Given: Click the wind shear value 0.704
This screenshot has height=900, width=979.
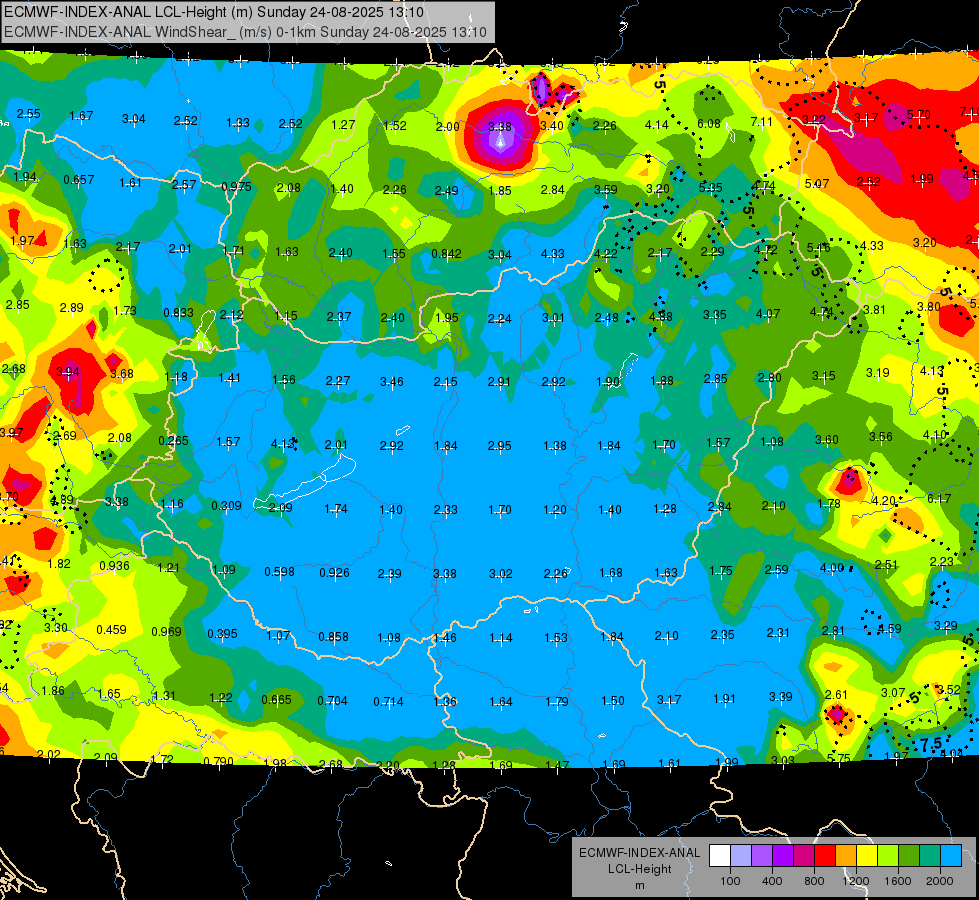Looking at the screenshot, I should [x=332, y=701].
